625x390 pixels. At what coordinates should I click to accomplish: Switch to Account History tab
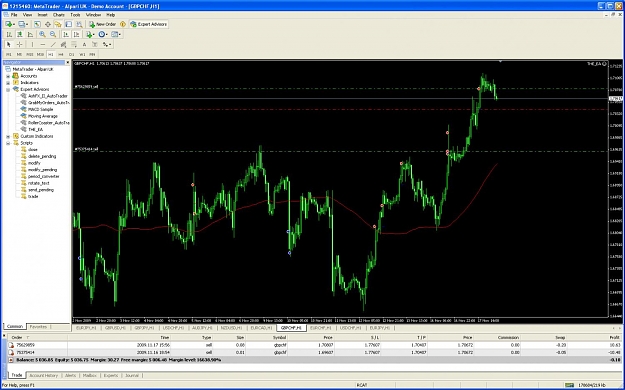(43, 375)
